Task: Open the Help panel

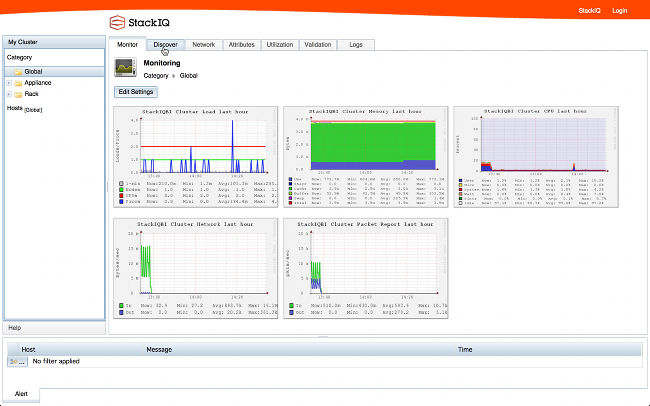Action: (54, 328)
